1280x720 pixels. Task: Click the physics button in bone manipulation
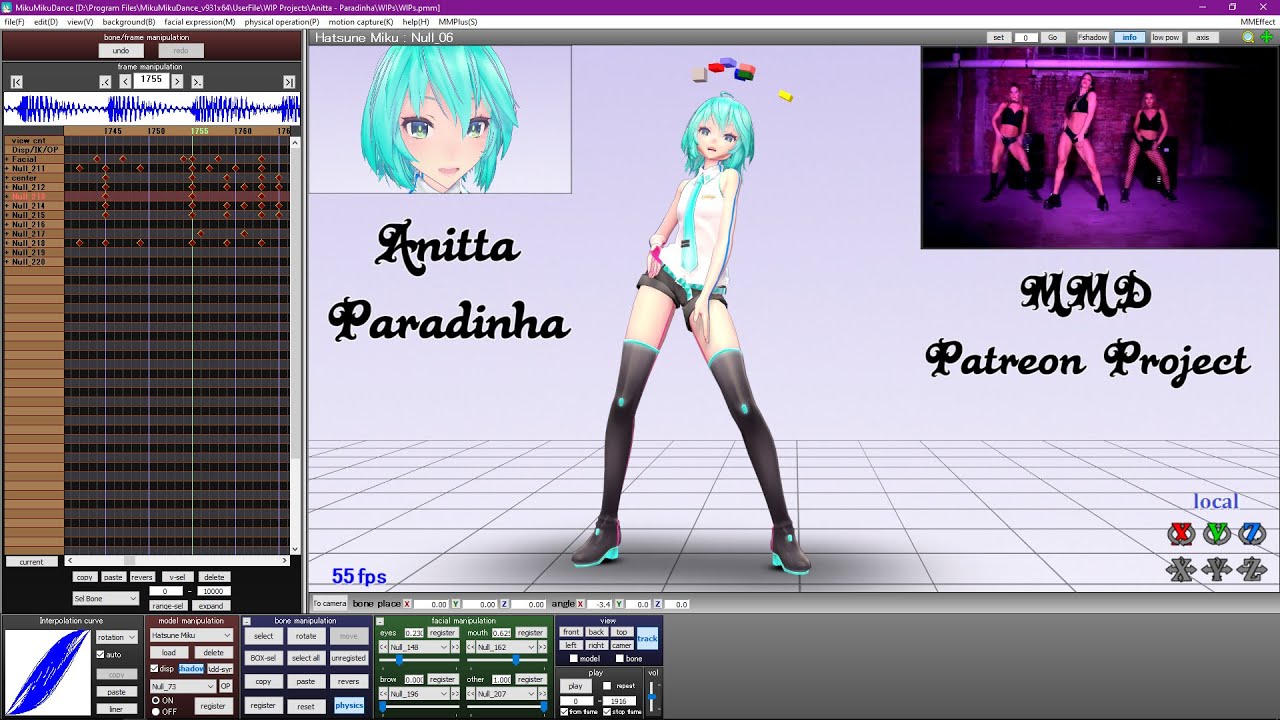pos(348,706)
